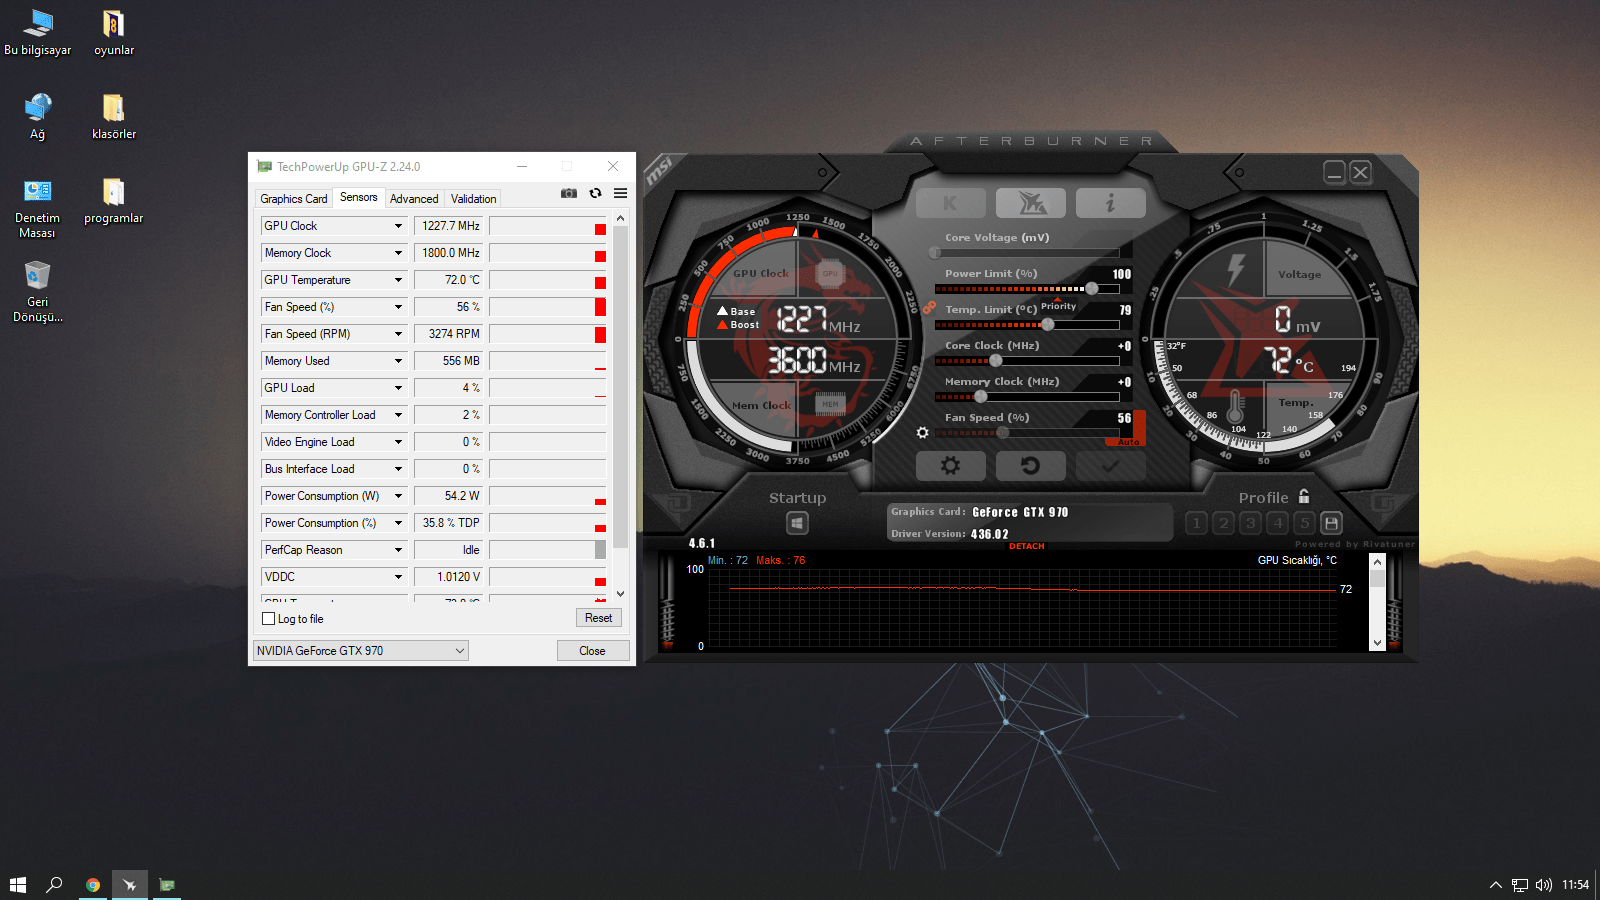Select Afterburner profile slot 2
The height and width of the screenshot is (900, 1600).
1224,523
